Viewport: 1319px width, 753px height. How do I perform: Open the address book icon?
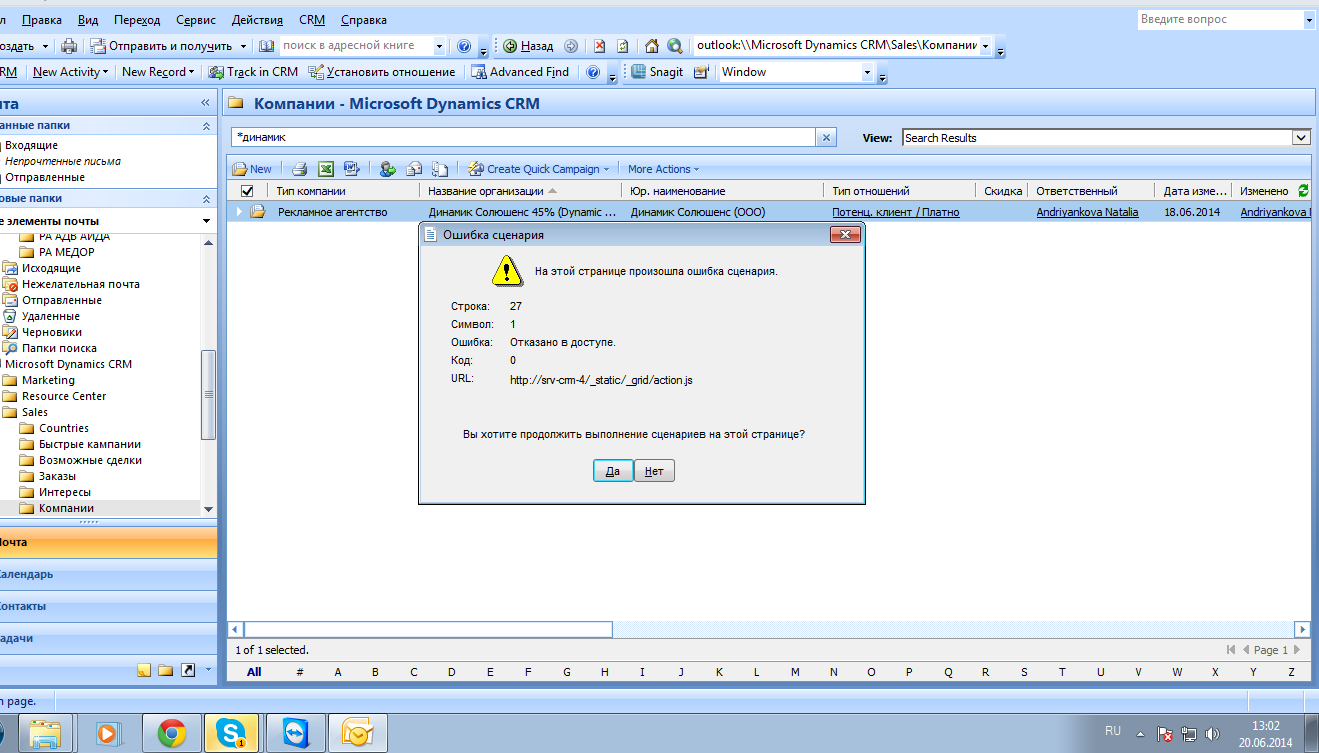[266, 46]
